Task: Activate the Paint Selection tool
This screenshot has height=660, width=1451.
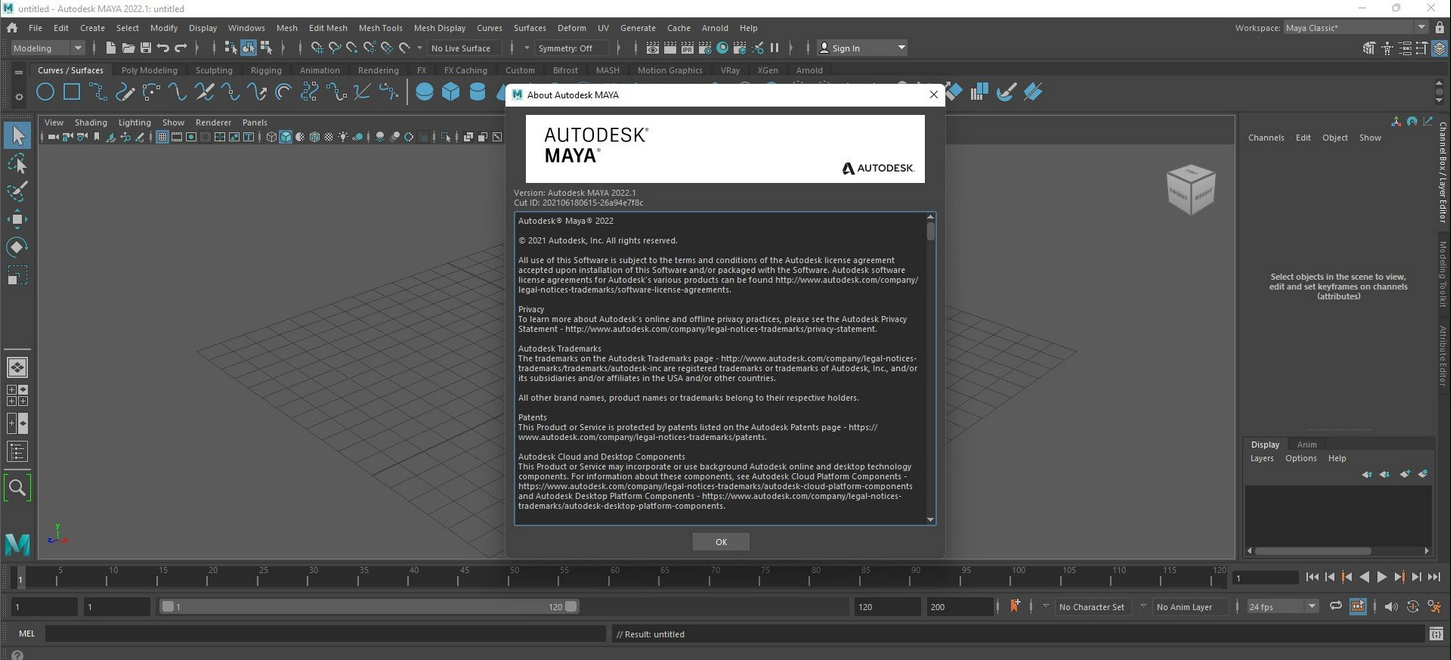Action: pos(17,191)
